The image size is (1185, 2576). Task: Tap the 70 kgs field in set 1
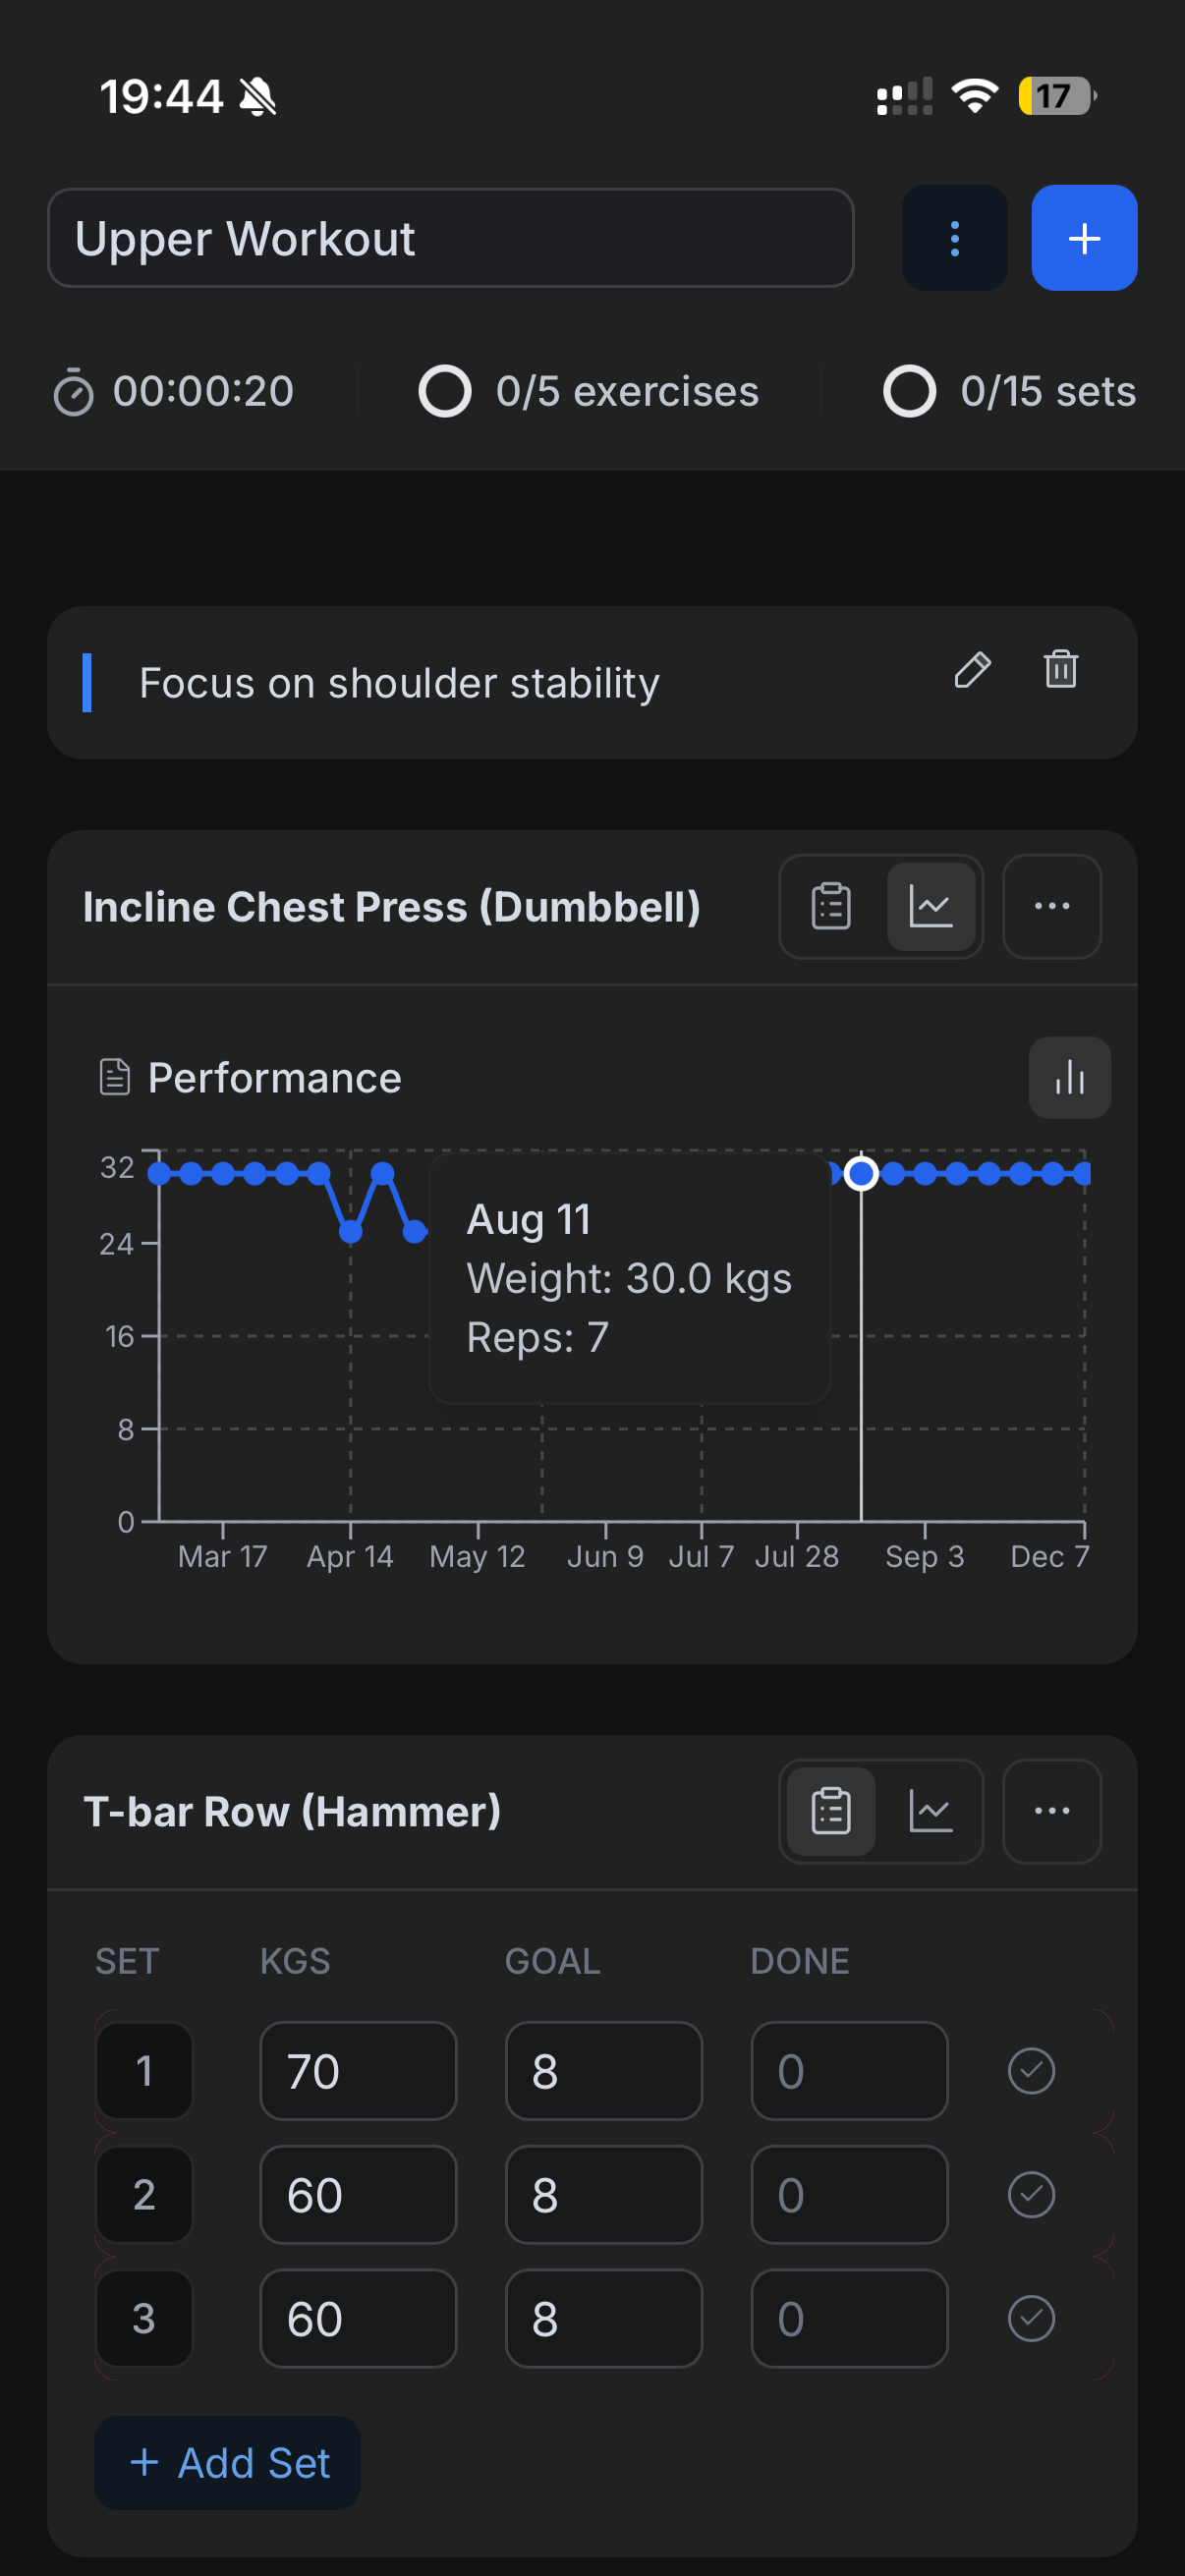coord(358,2071)
